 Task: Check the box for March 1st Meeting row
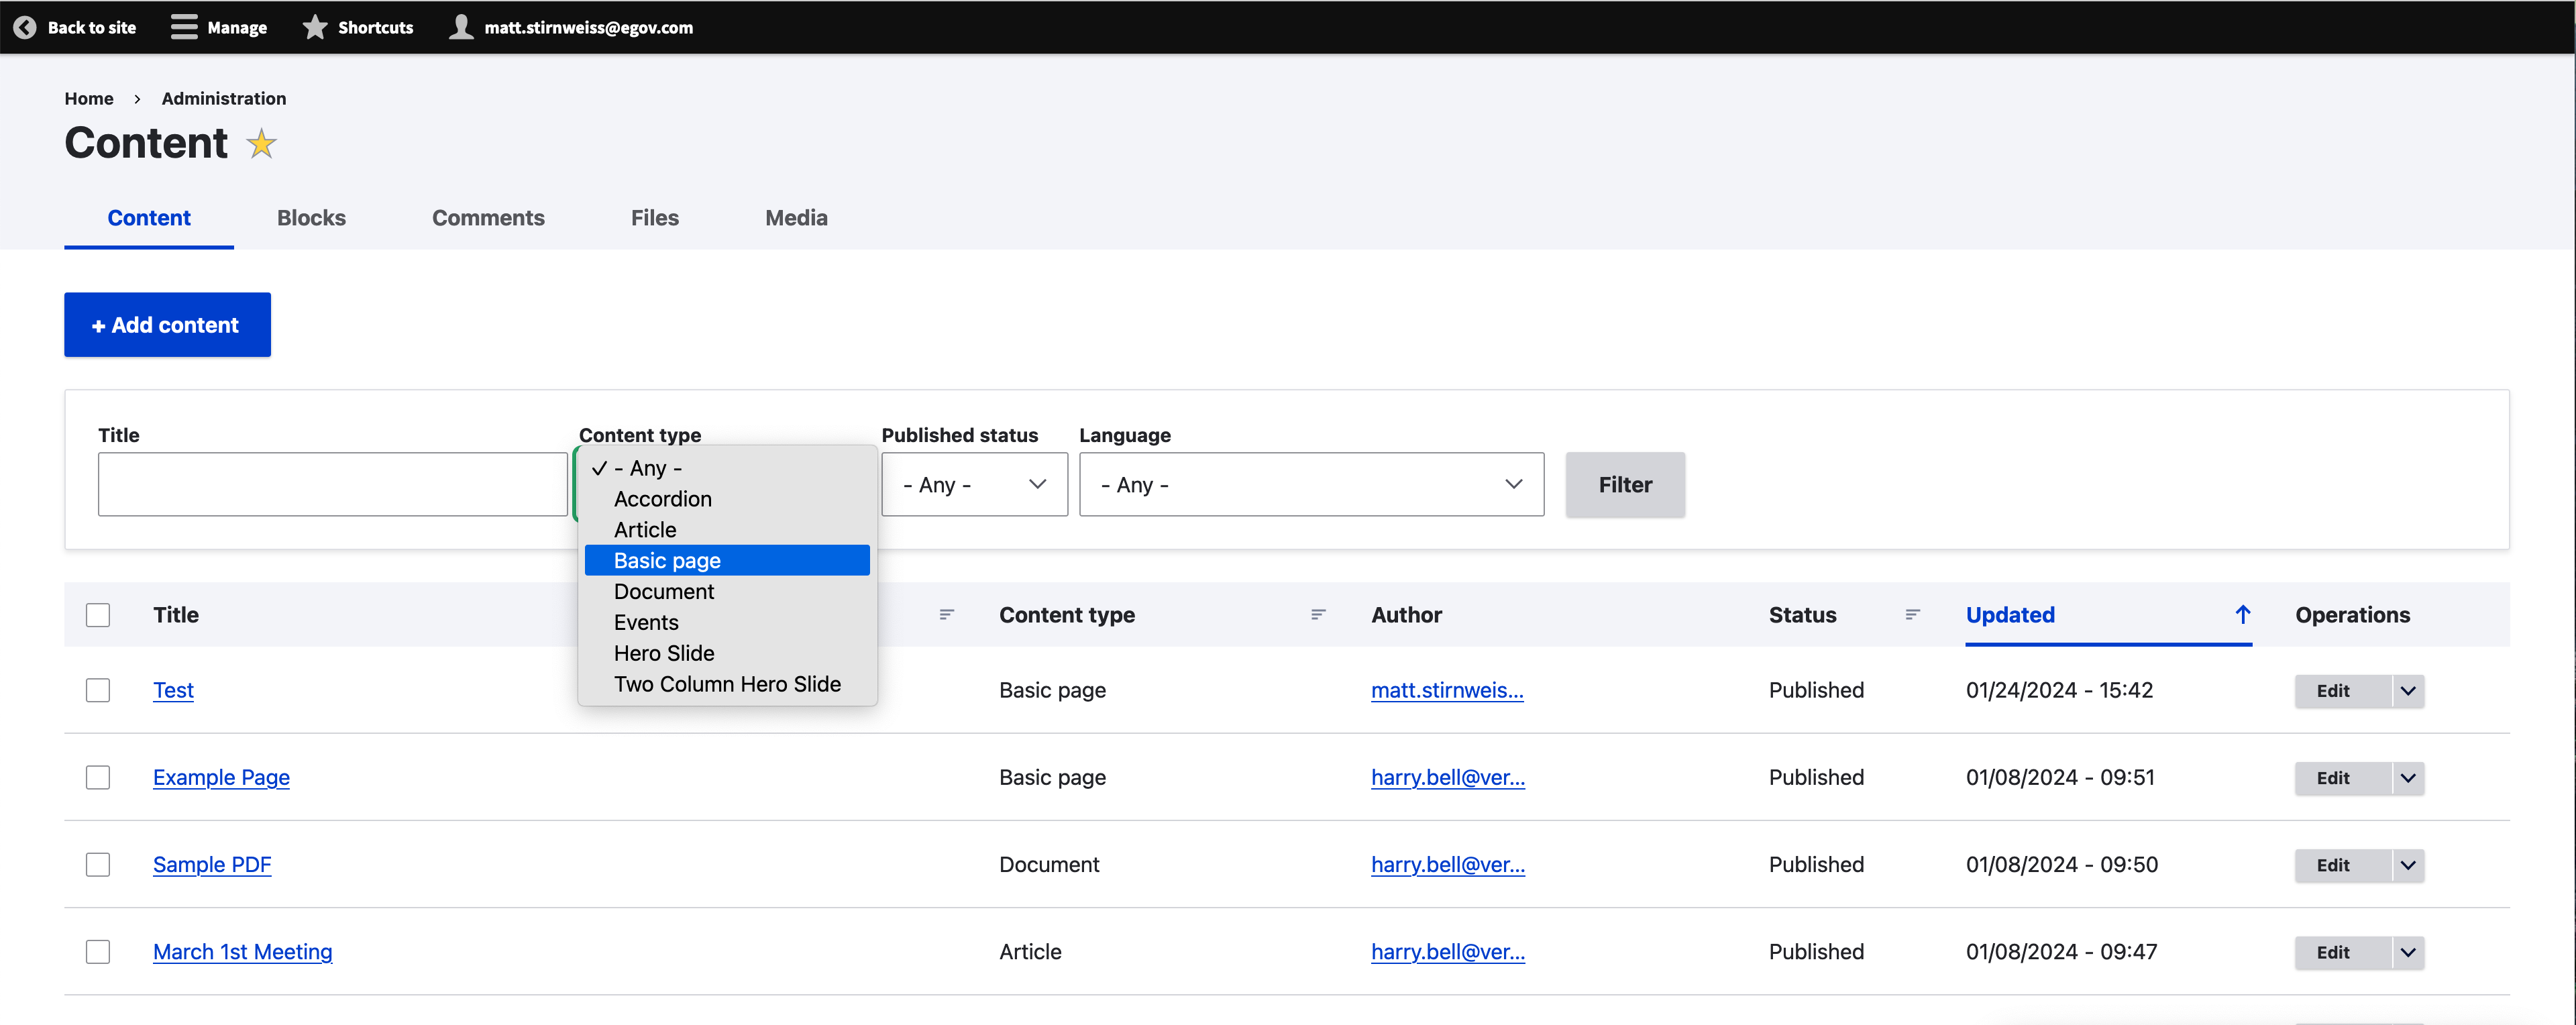coord(98,951)
